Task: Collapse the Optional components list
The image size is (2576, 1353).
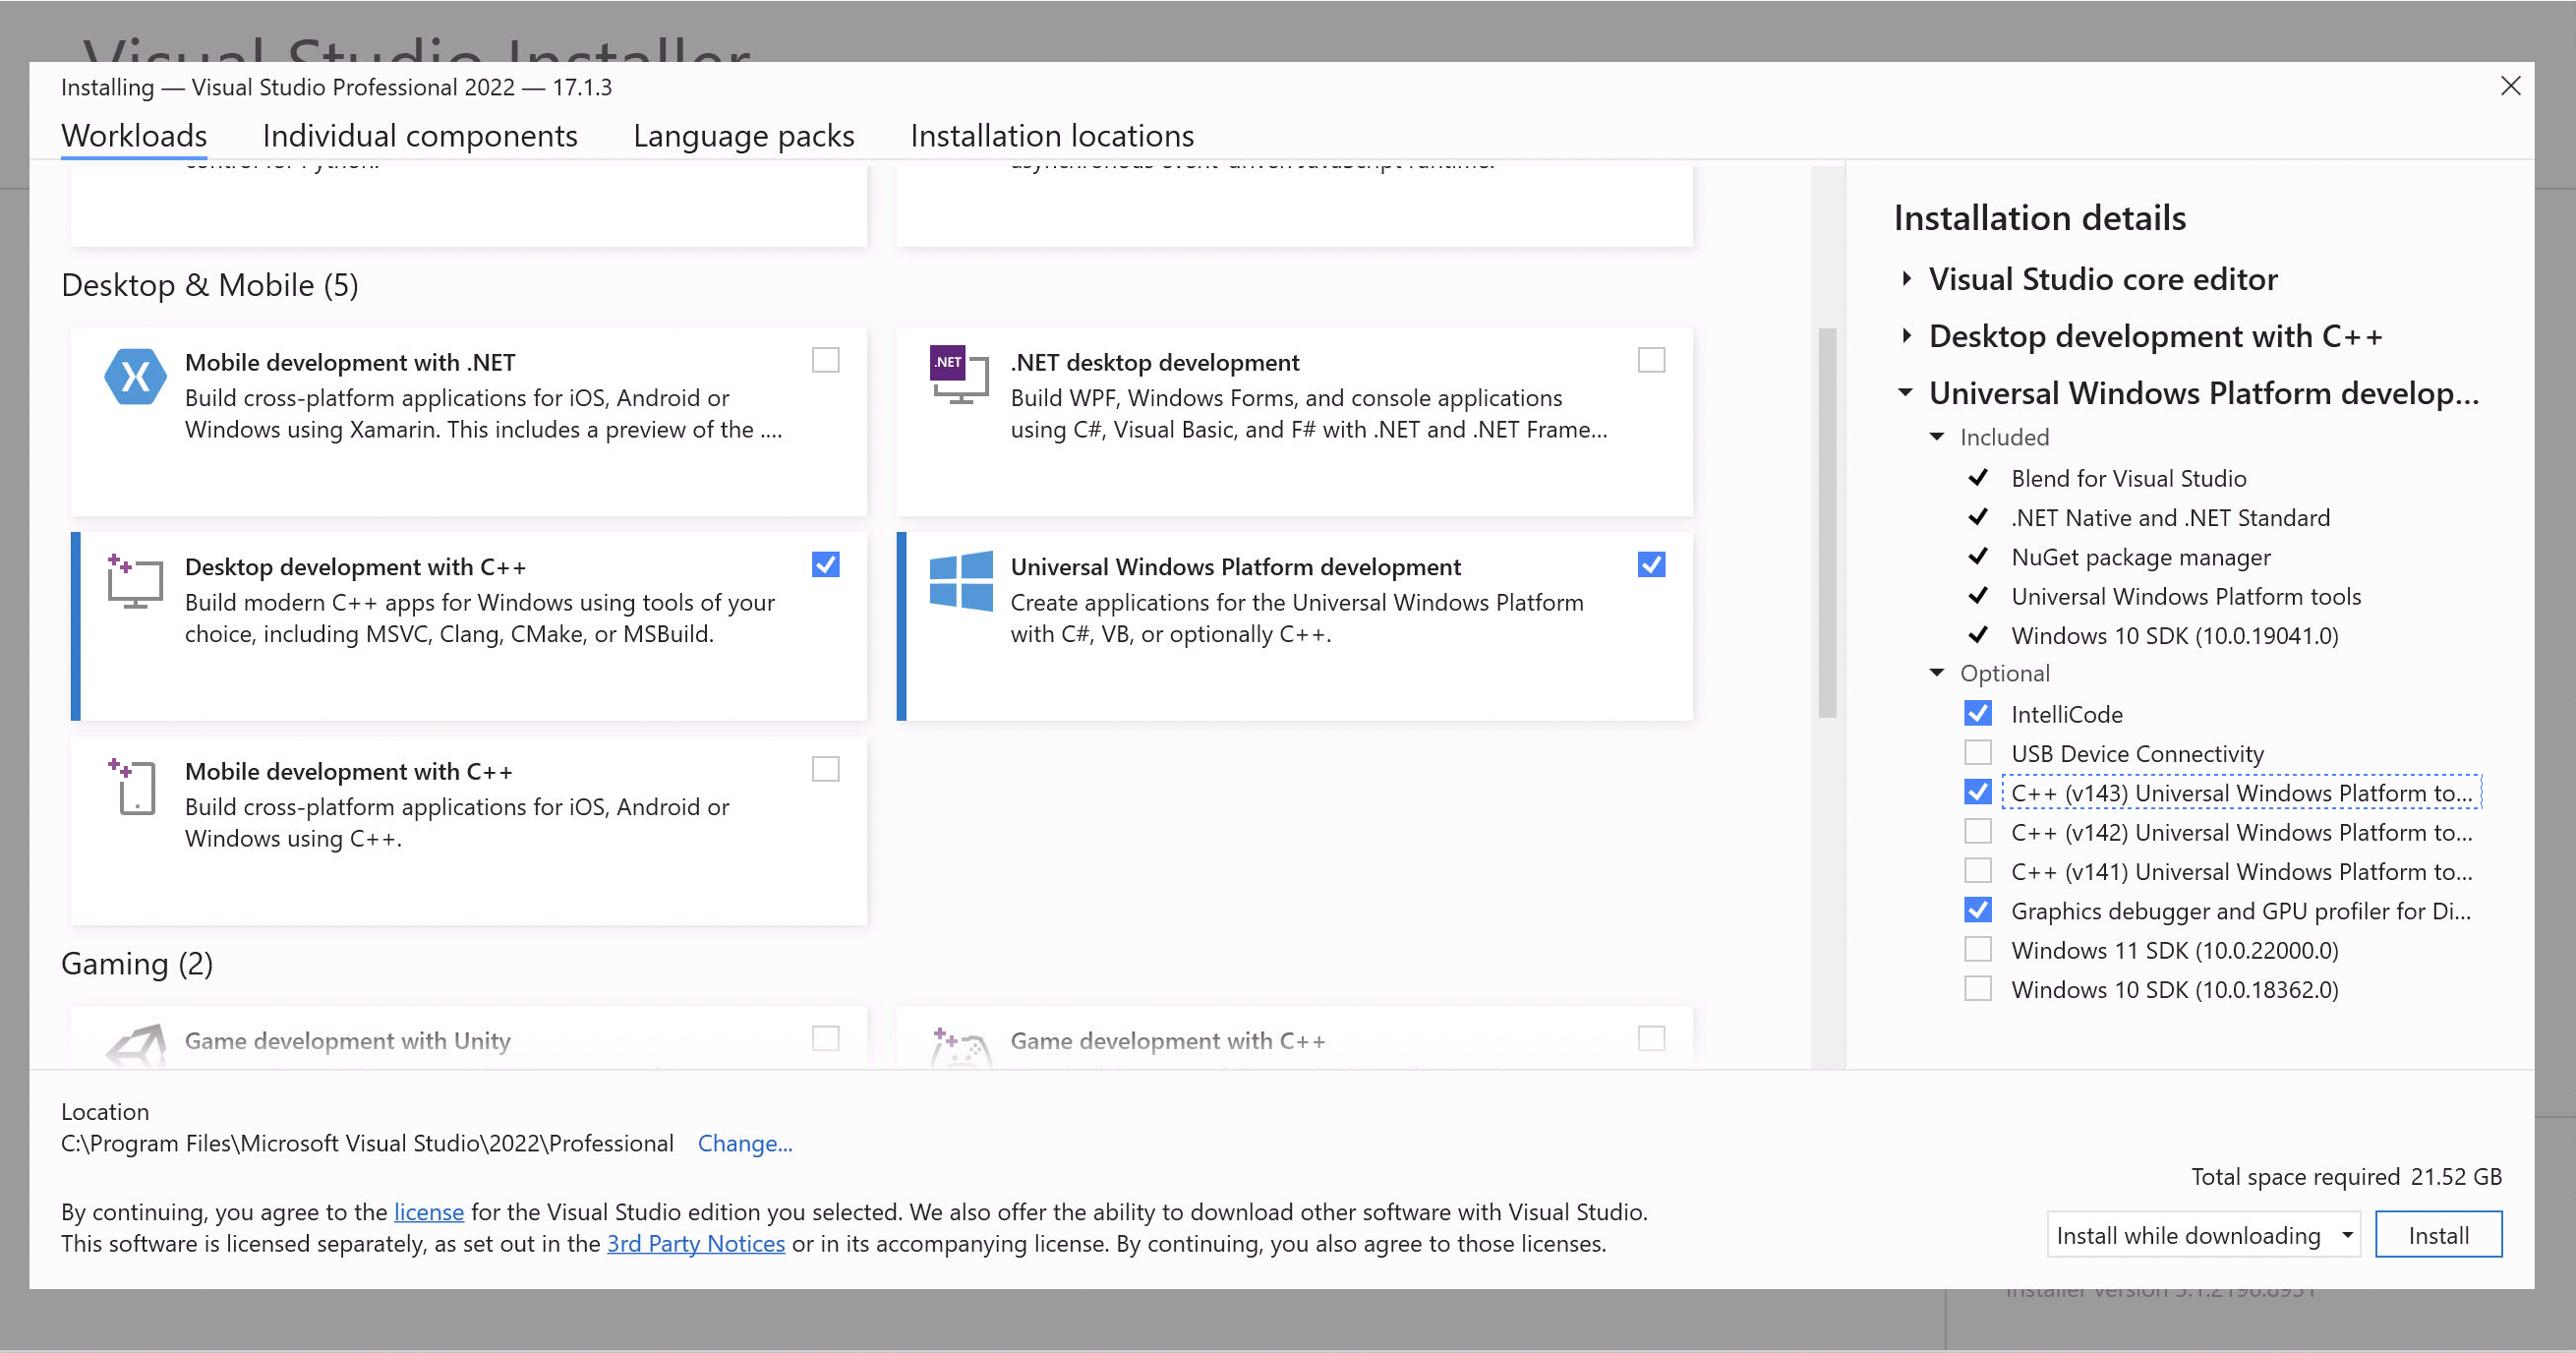Action: 1937,673
